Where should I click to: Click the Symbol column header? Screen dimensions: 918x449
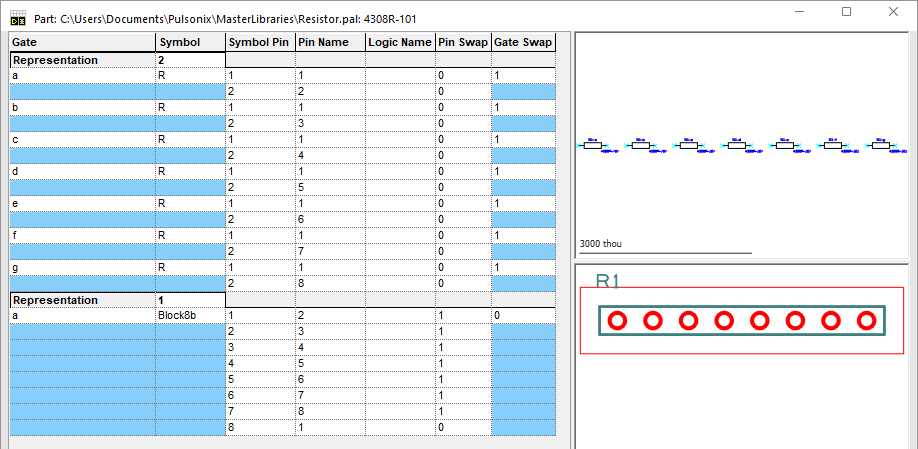tap(189, 43)
